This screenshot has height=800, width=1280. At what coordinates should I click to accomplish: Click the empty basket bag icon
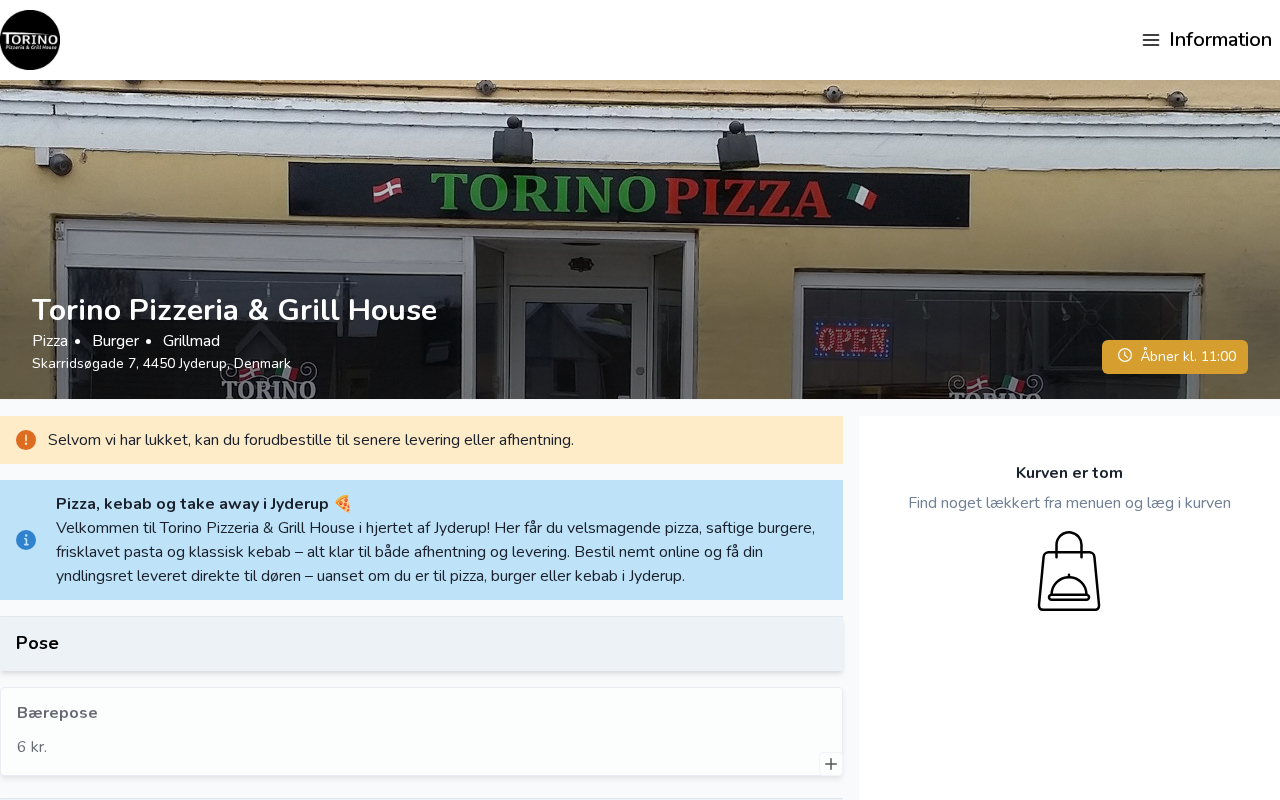pos(1069,571)
